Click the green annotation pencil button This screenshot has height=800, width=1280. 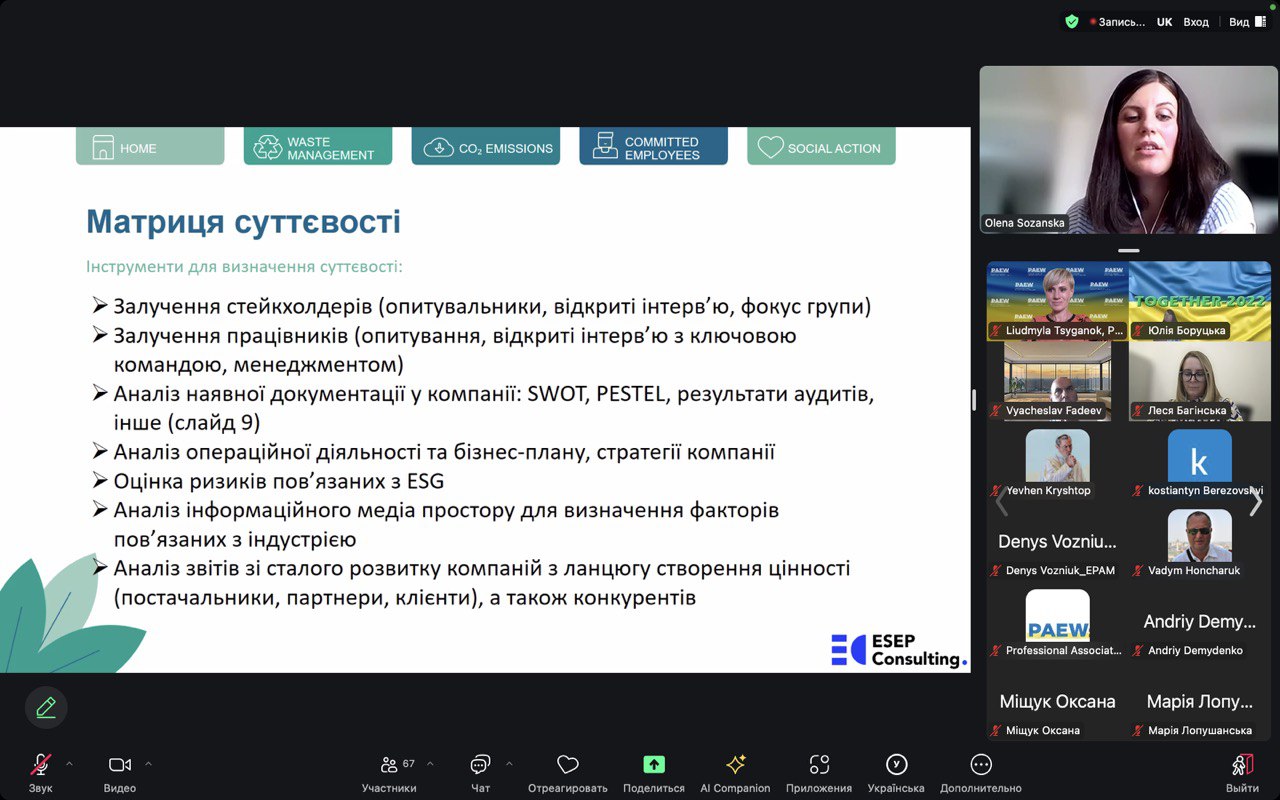[46, 708]
